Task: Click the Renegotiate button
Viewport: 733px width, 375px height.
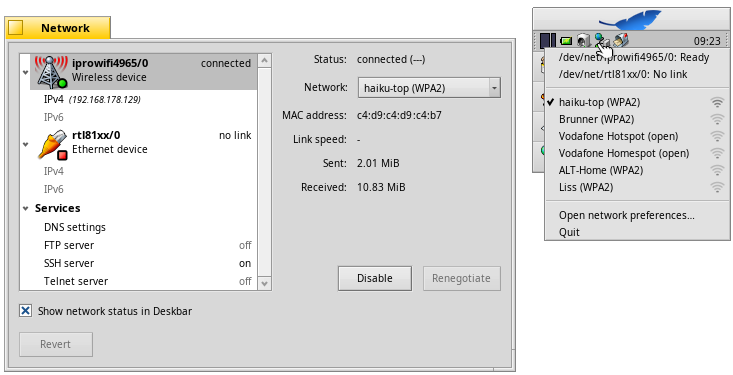Action: pyautogui.click(x=461, y=278)
